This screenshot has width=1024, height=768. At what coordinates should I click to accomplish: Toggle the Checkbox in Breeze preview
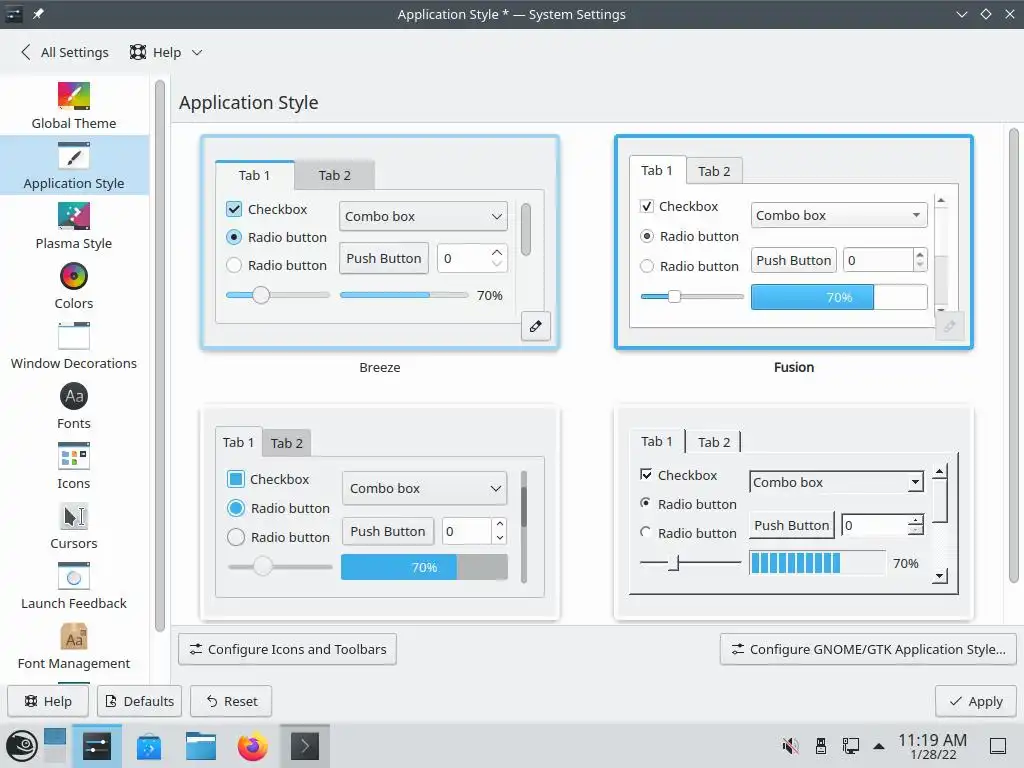coord(234,209)
